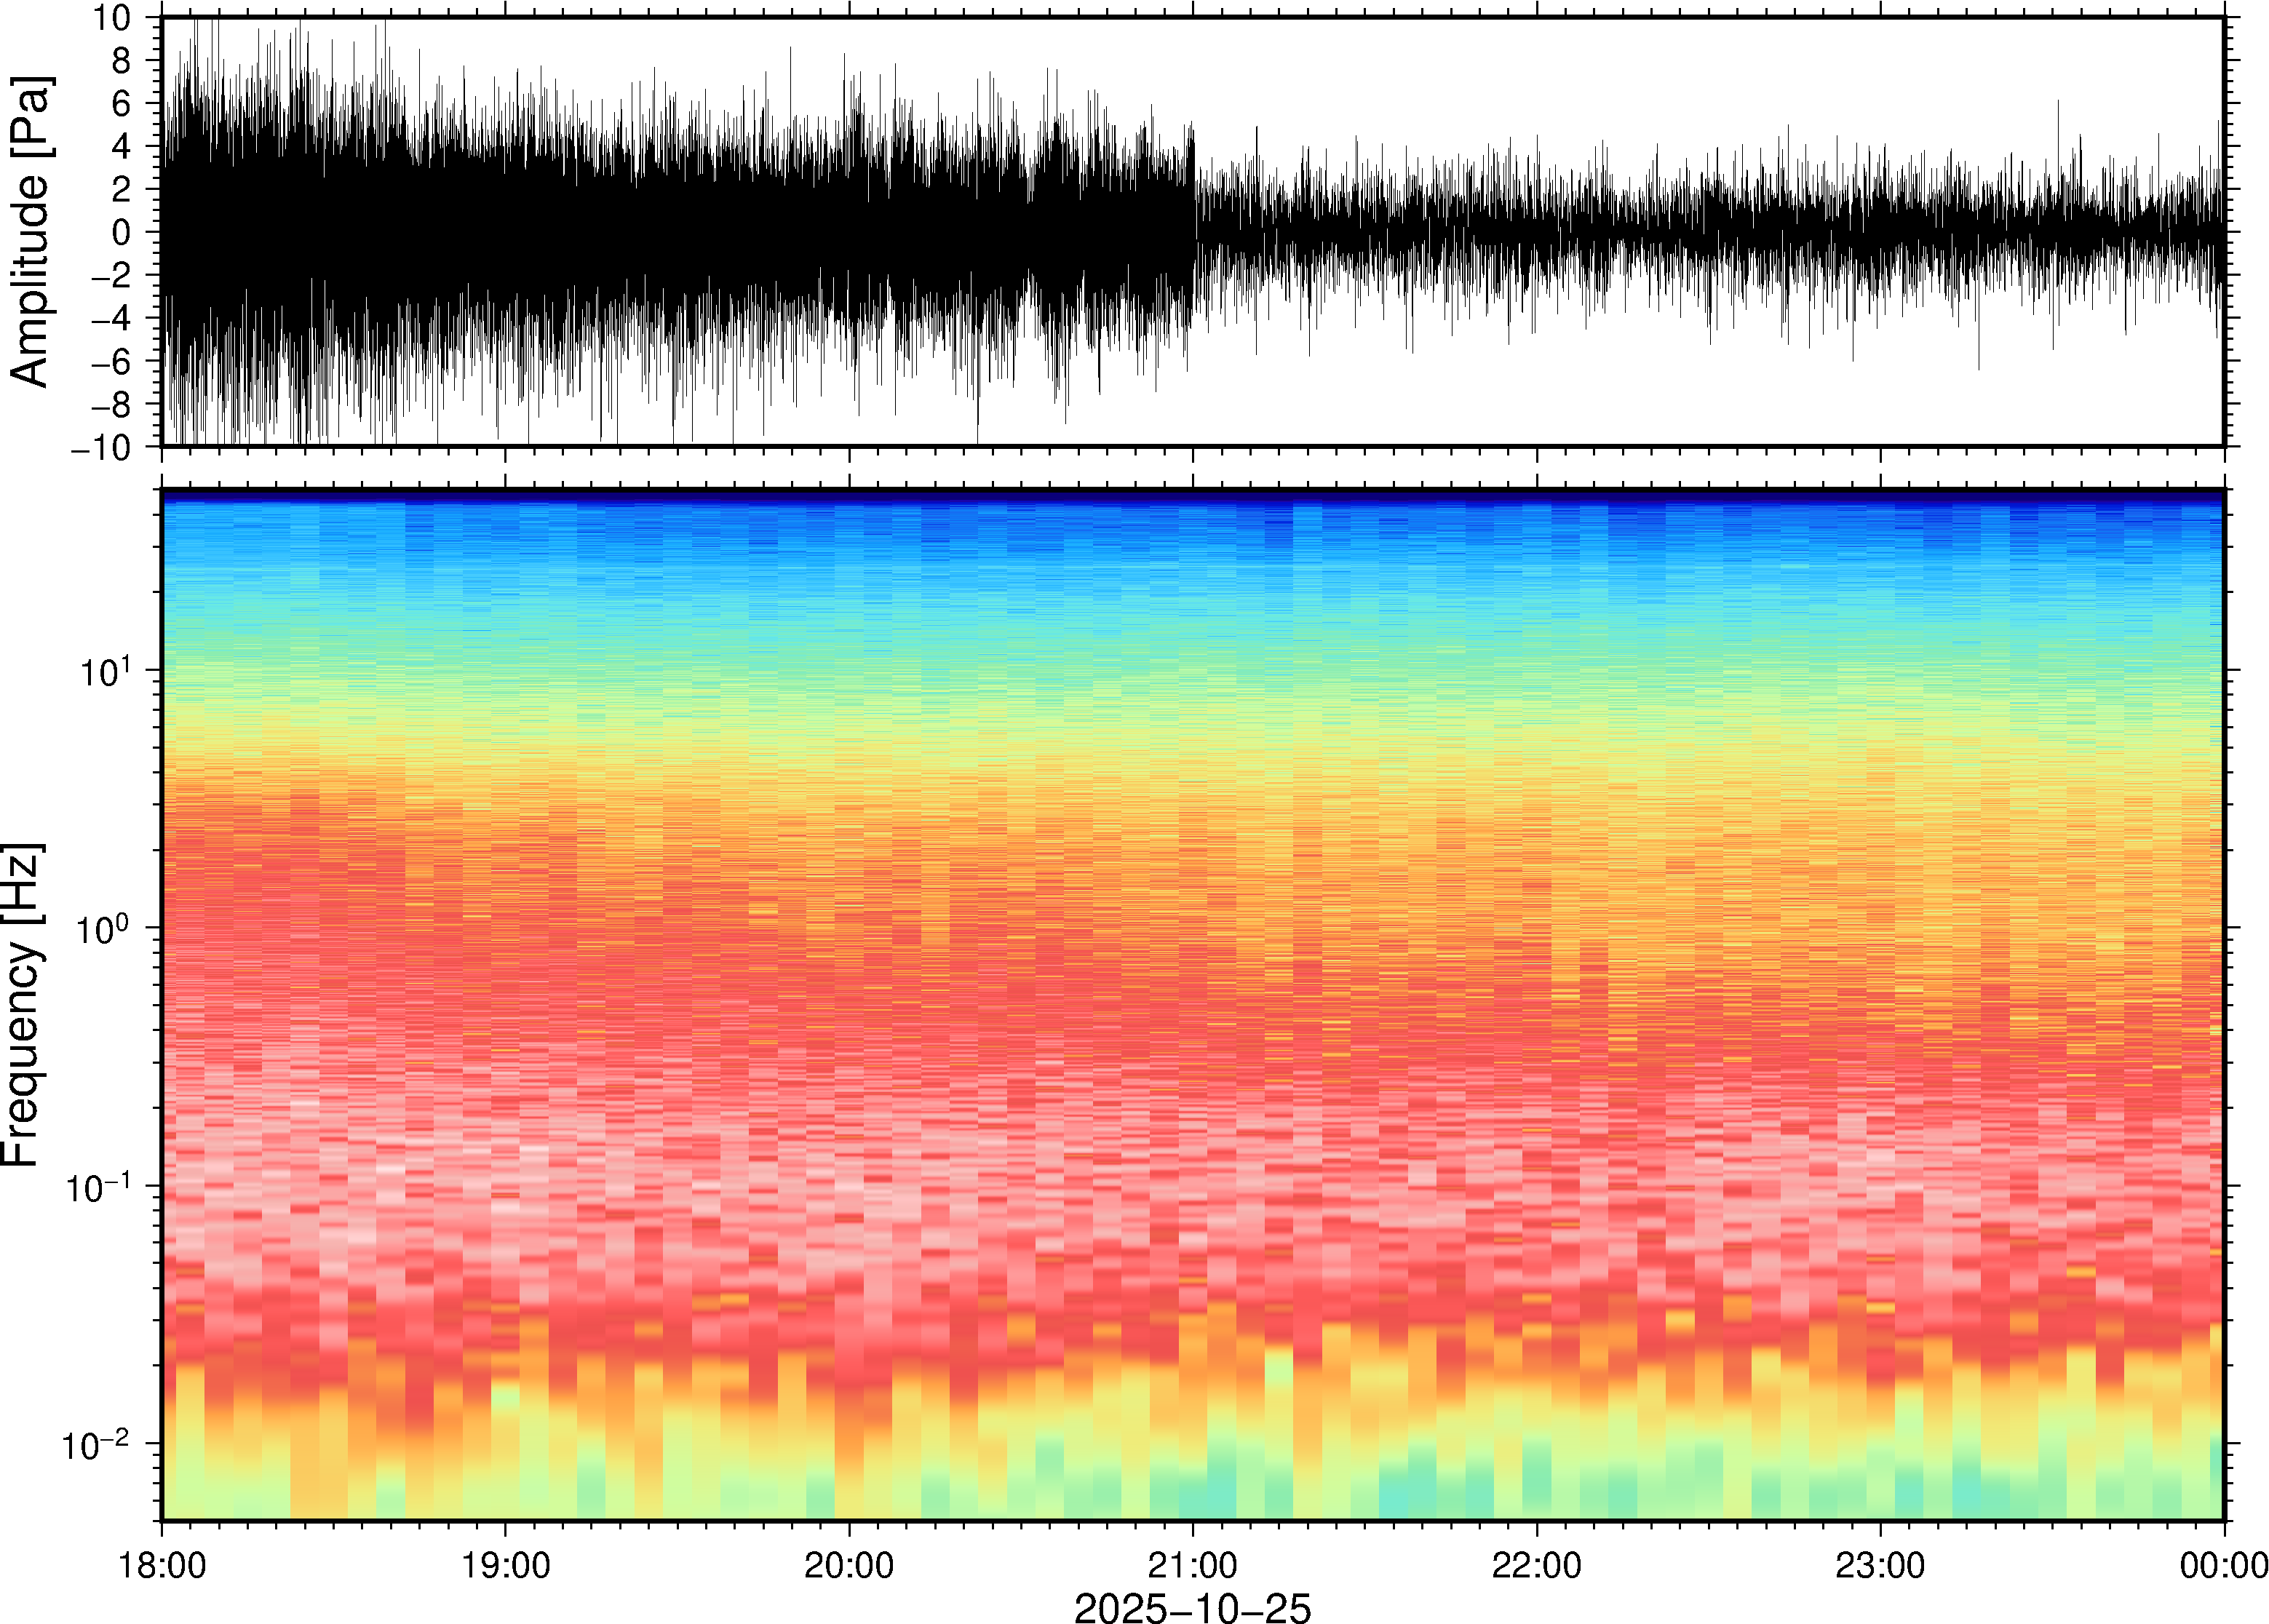Click the 10⁻² frequency tick label
This screenshot has height=1624, width=2269.
(x=96, y=1444)
